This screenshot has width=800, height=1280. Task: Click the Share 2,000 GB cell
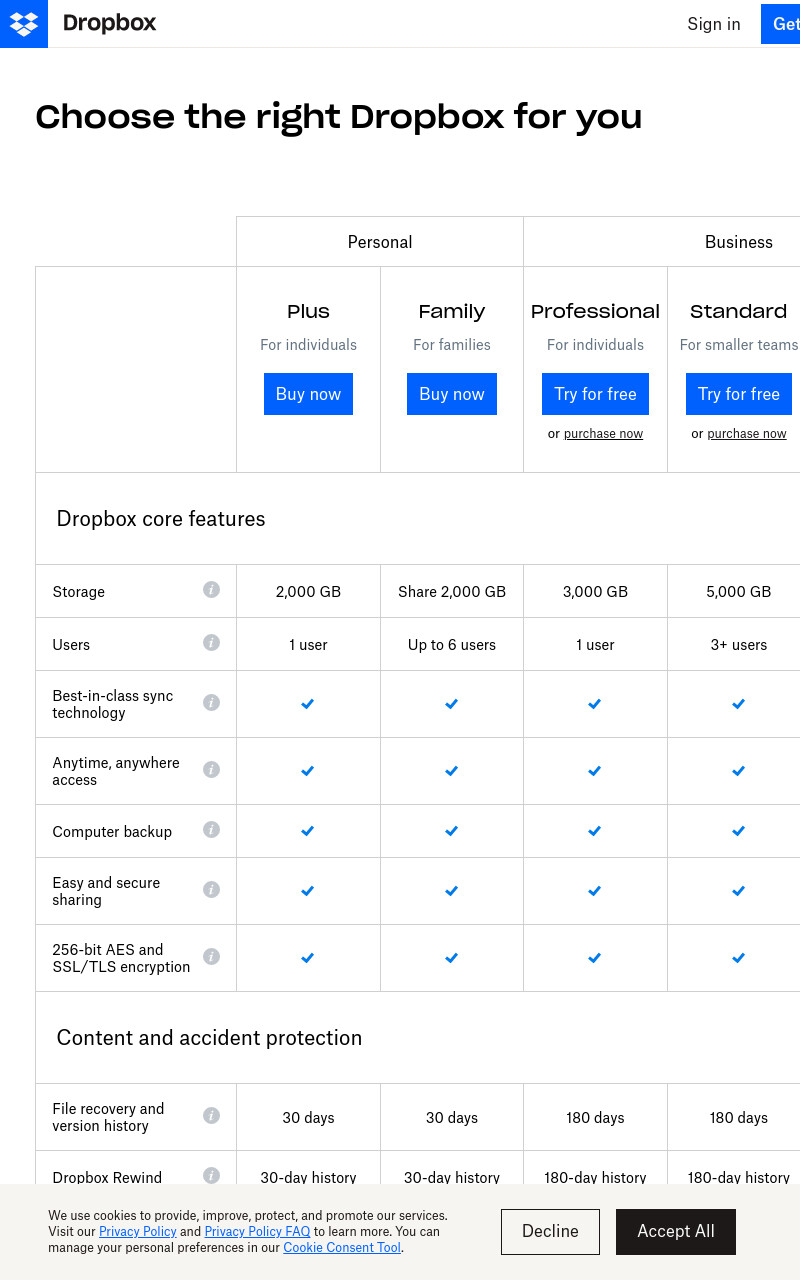tap(452, 592)
